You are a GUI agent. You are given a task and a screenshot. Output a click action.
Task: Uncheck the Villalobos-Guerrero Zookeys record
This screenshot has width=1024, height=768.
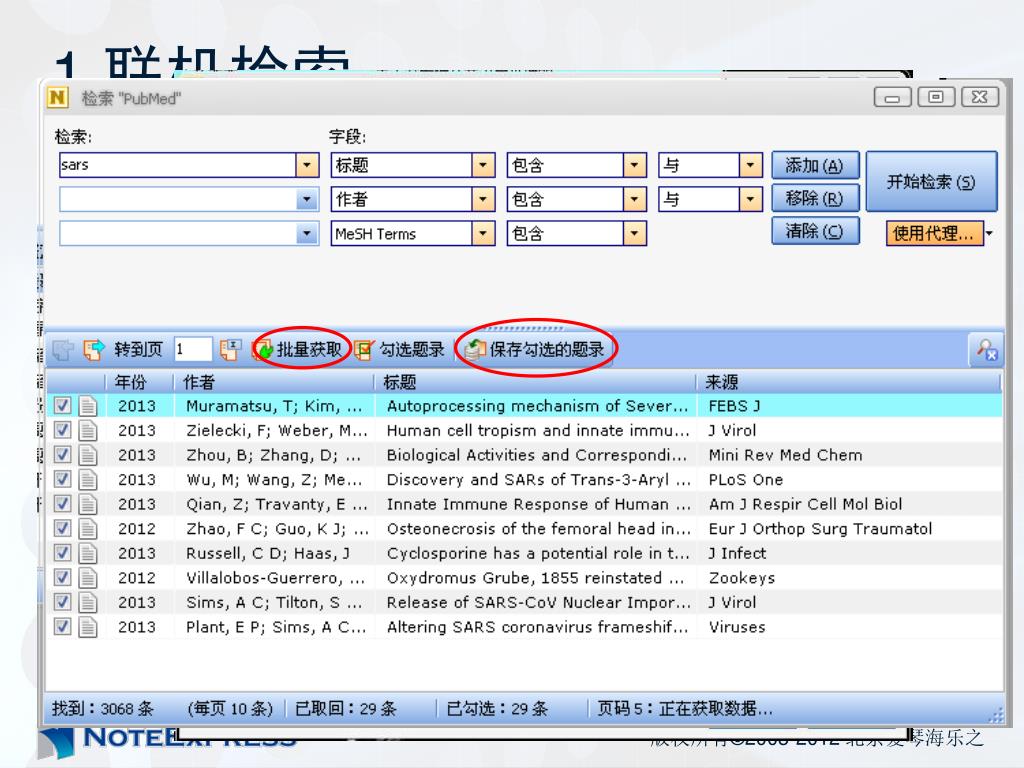(62, 578)
